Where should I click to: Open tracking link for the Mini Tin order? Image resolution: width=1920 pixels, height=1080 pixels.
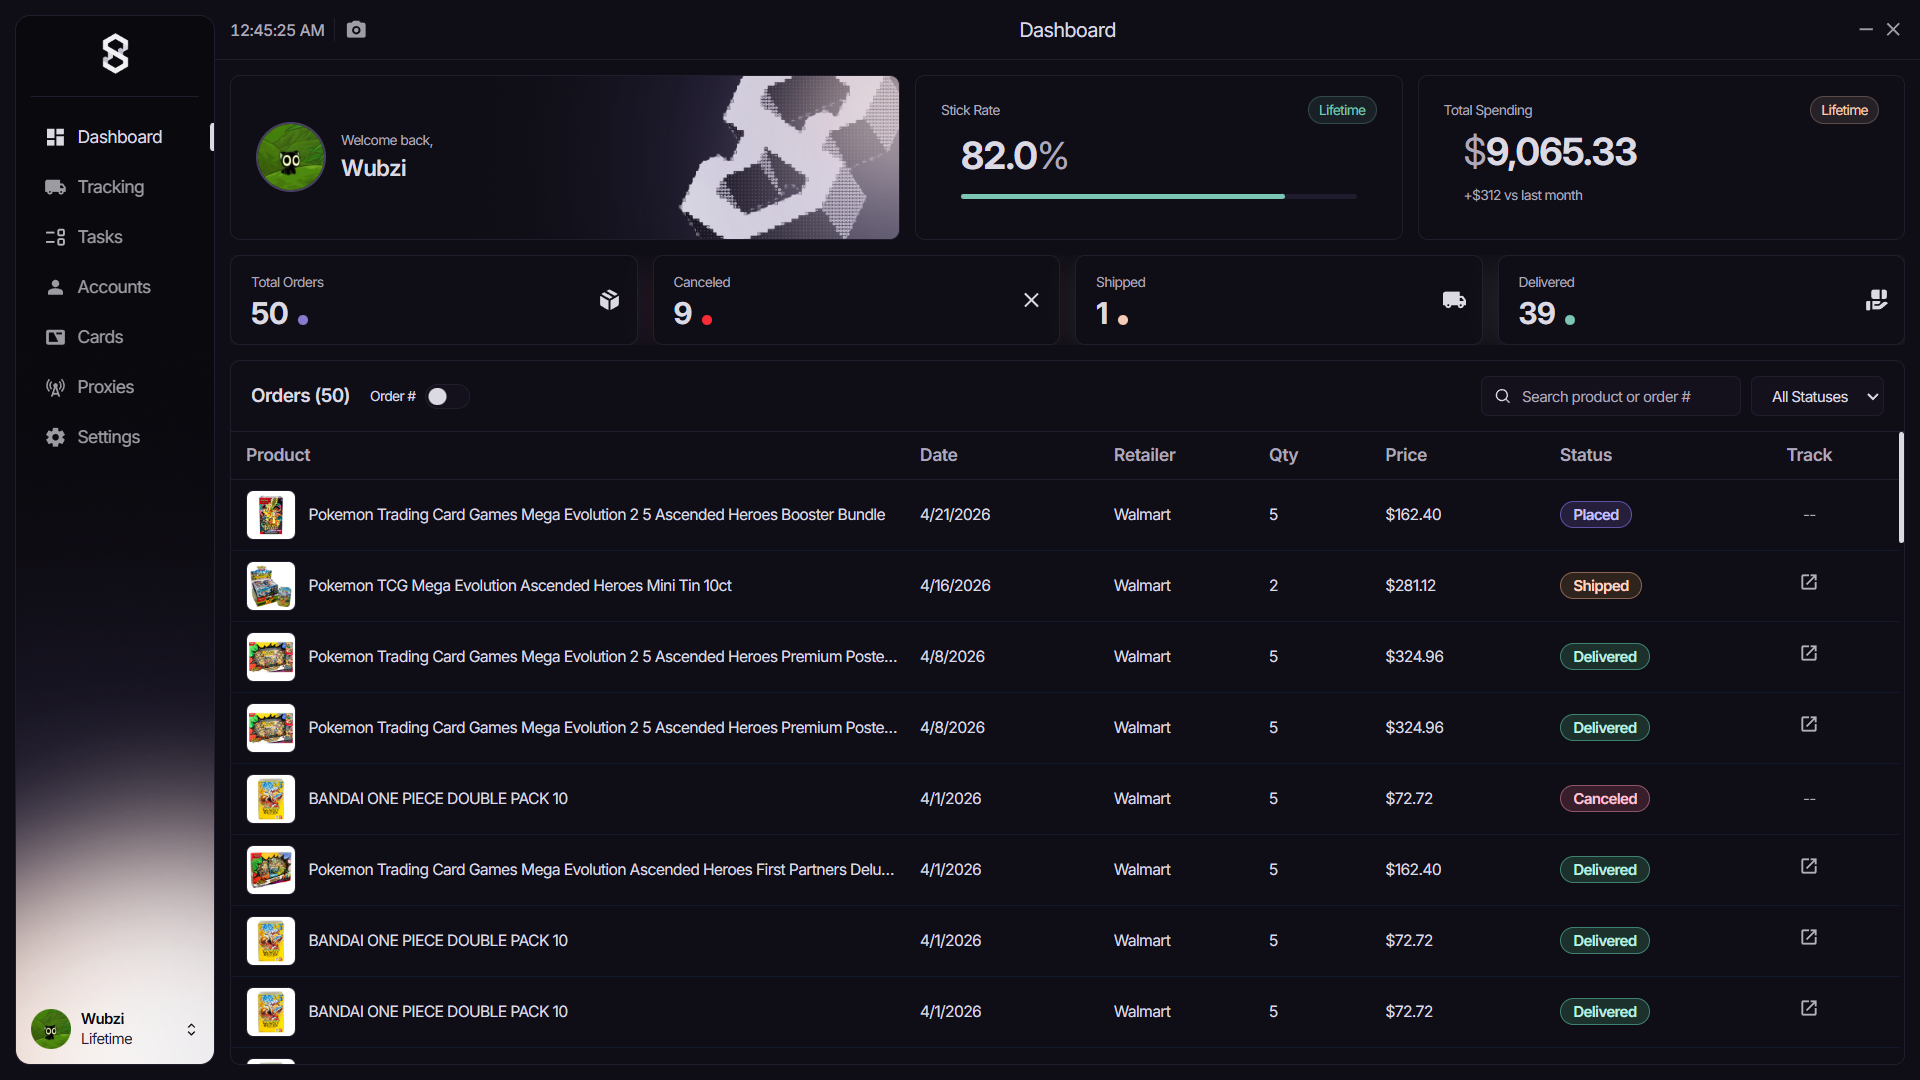(x=1809, y=582)
